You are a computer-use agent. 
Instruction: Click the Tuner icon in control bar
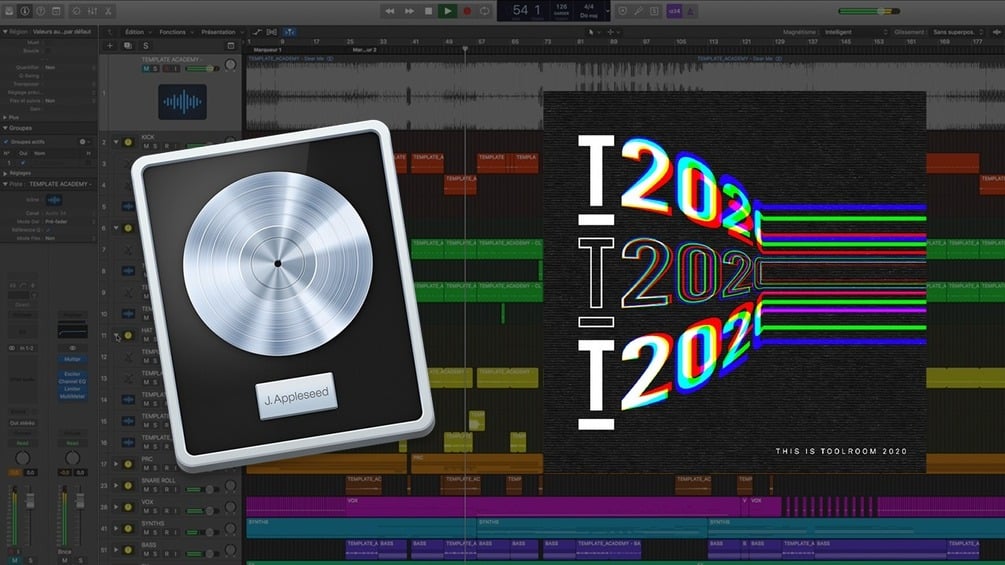point(638,11)
